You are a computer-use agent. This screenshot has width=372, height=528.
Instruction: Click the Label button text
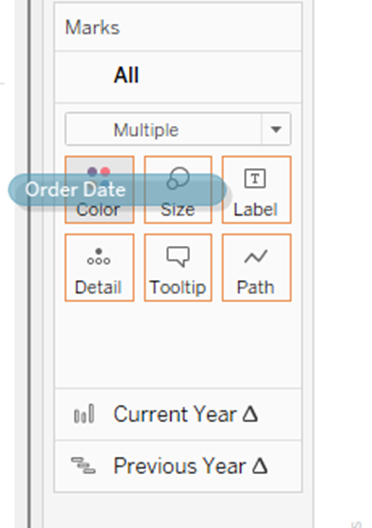click(x=256, y=209)
